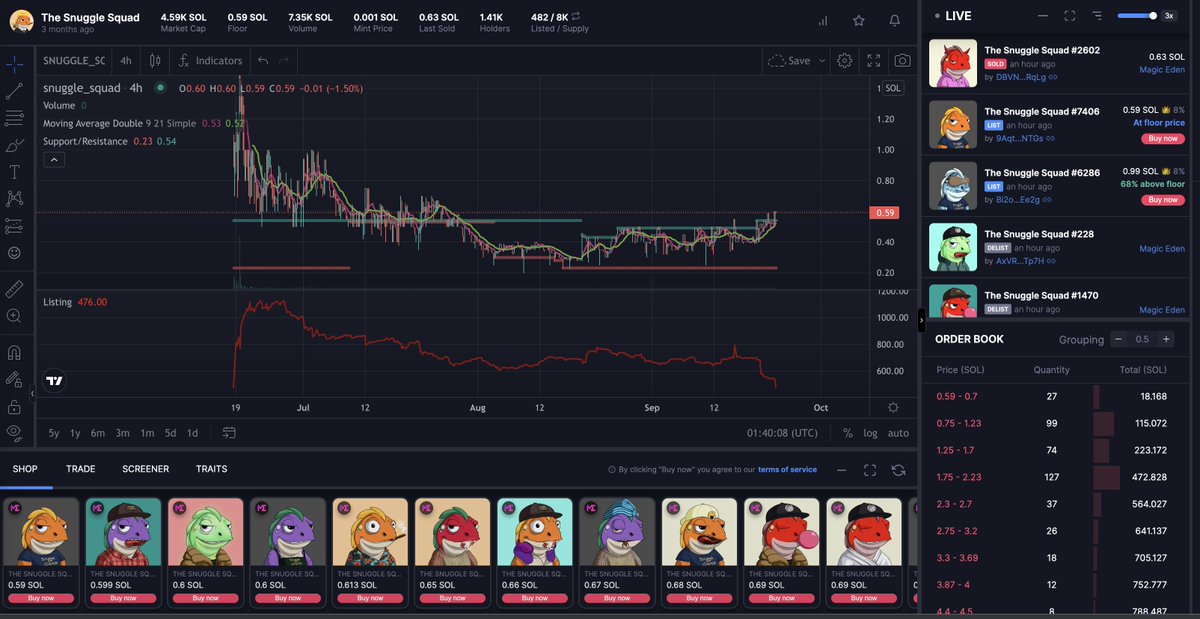This screenshot has width=1200, height=619.
Task: Activate the zoom-in magnifier tool
Action: (x=14, y=316)
